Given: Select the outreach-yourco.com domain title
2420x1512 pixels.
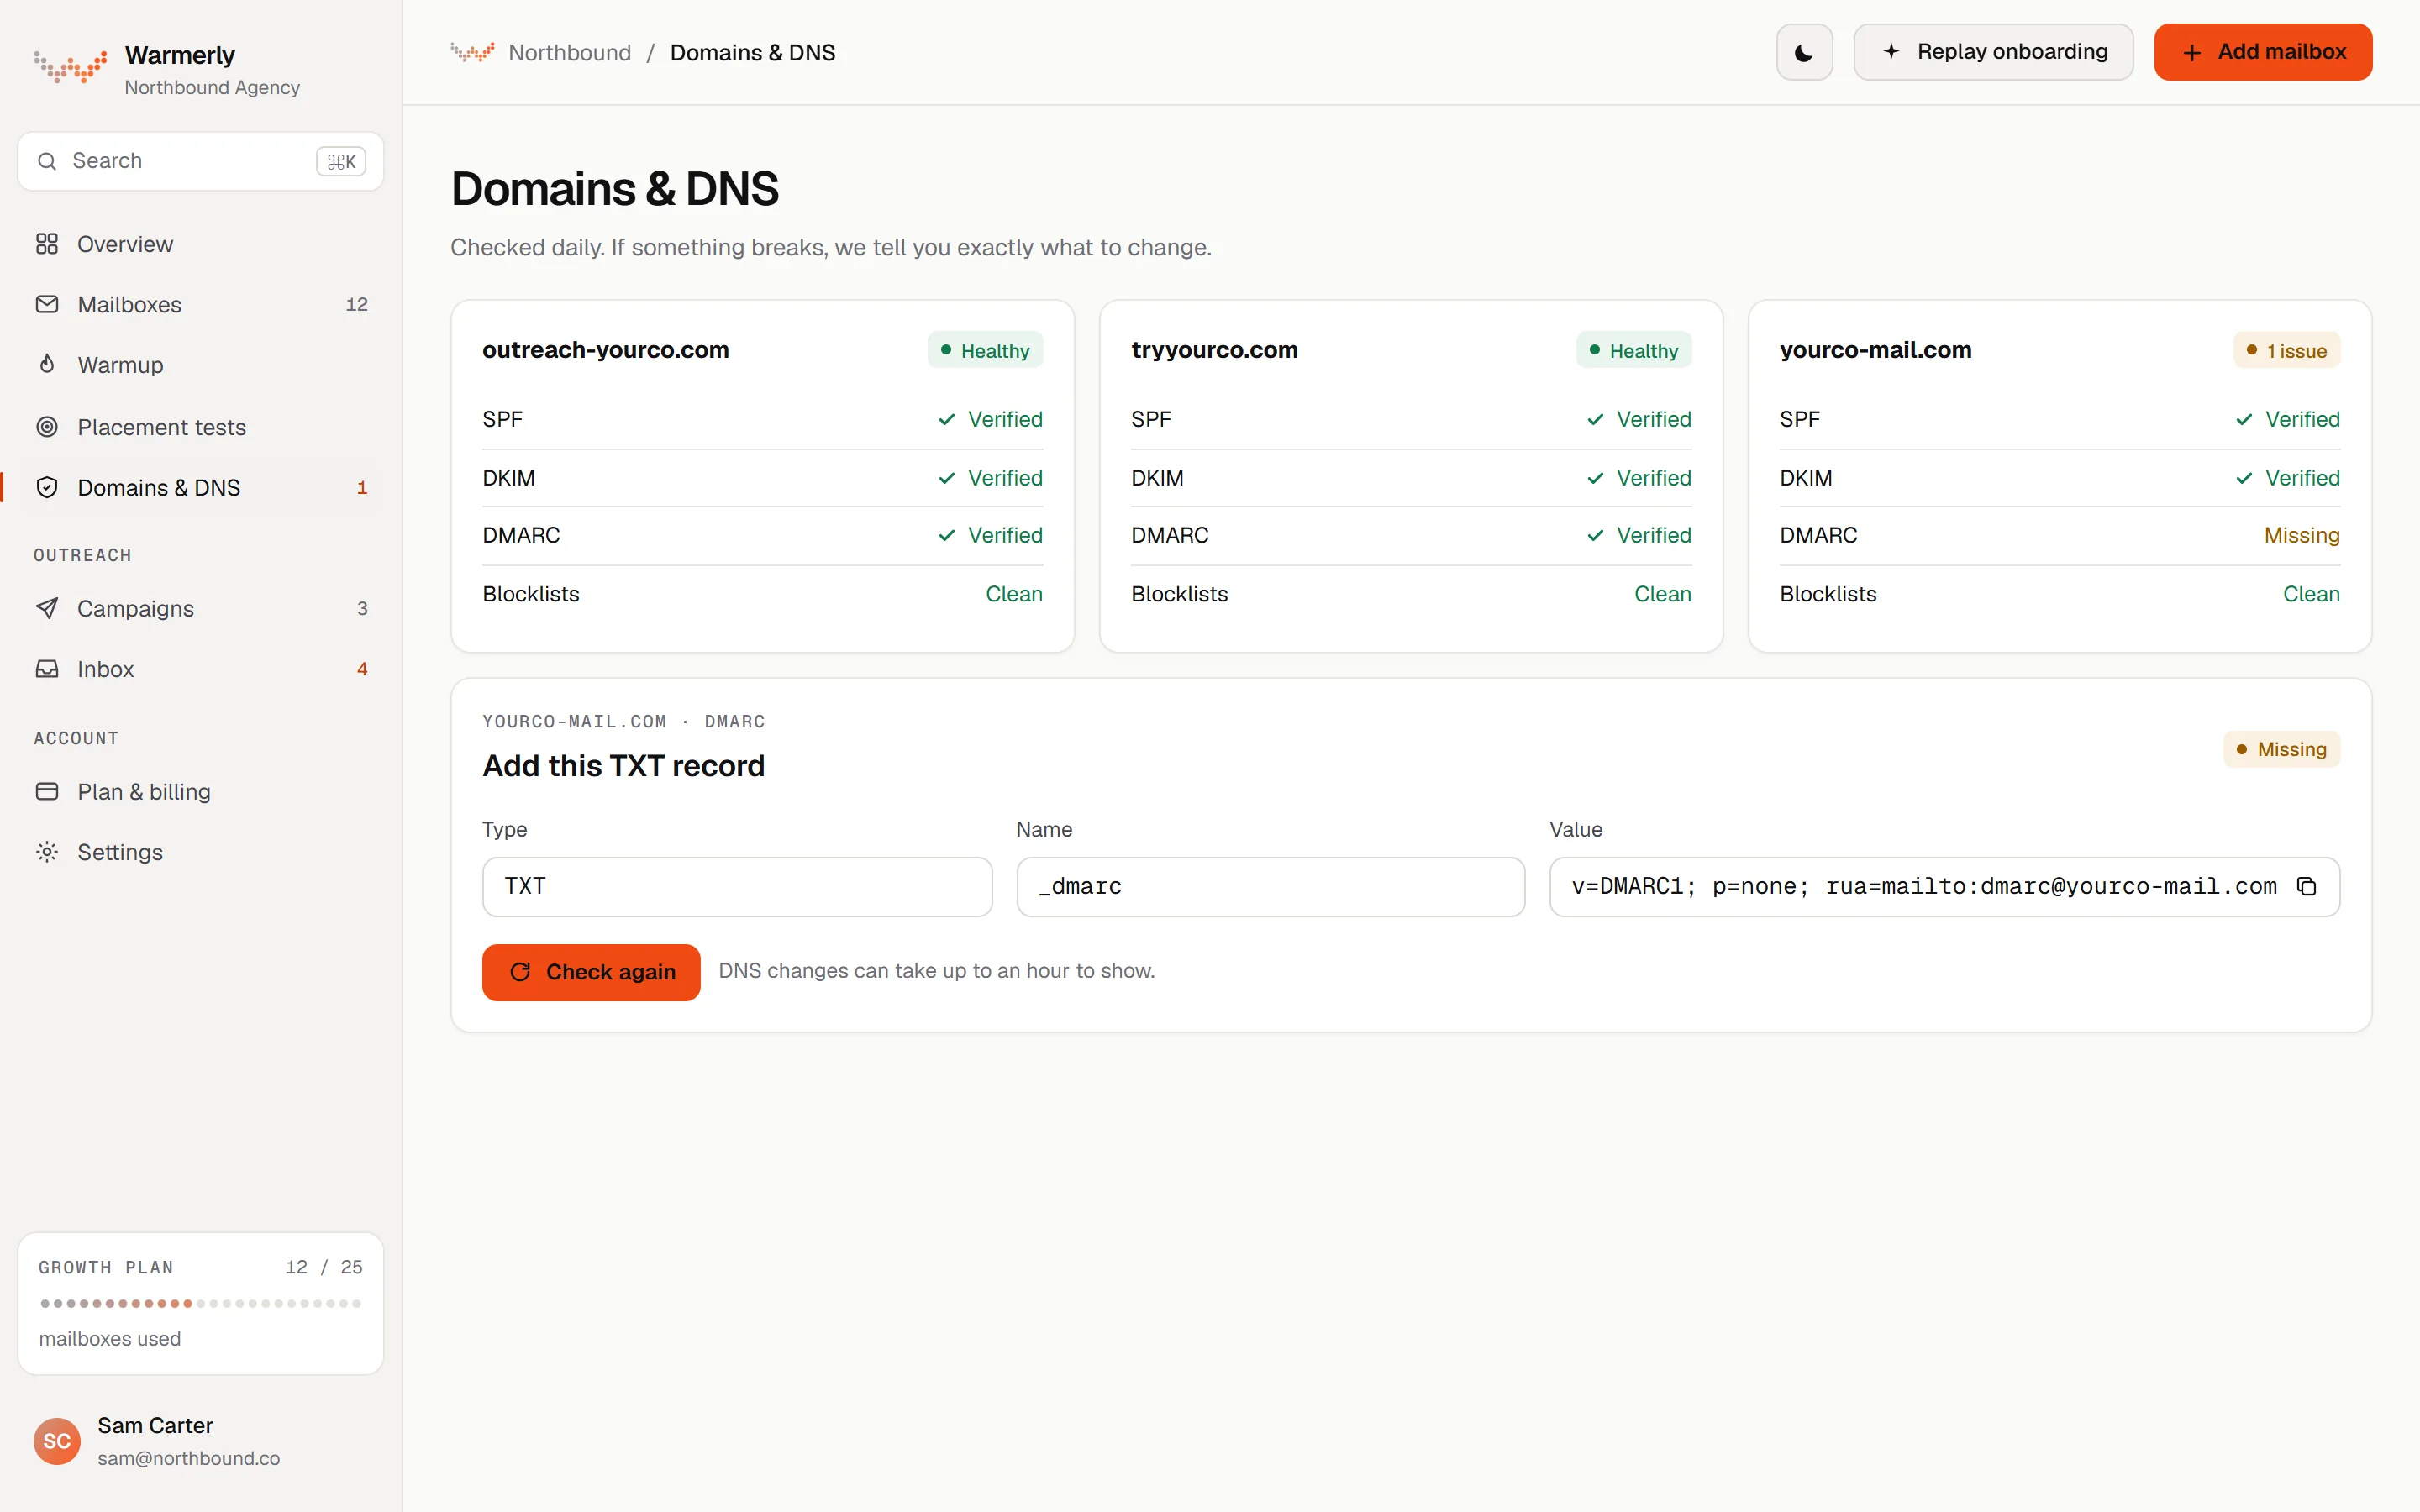Looking at the screenshot, I should coord(606,350).
